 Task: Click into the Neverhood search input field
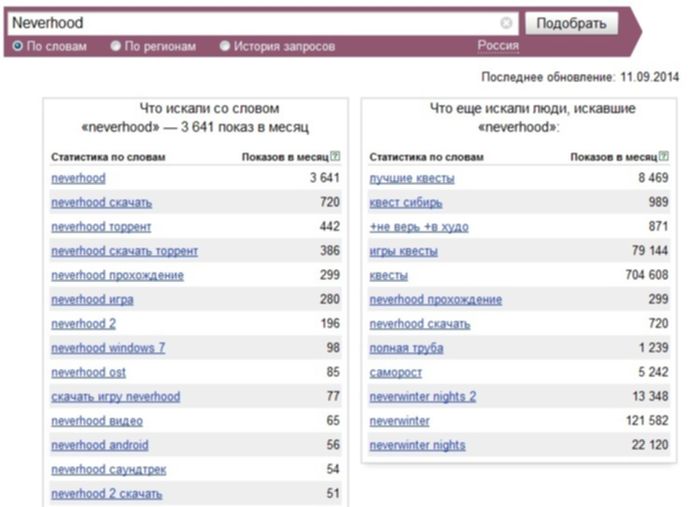click(254, 23)
